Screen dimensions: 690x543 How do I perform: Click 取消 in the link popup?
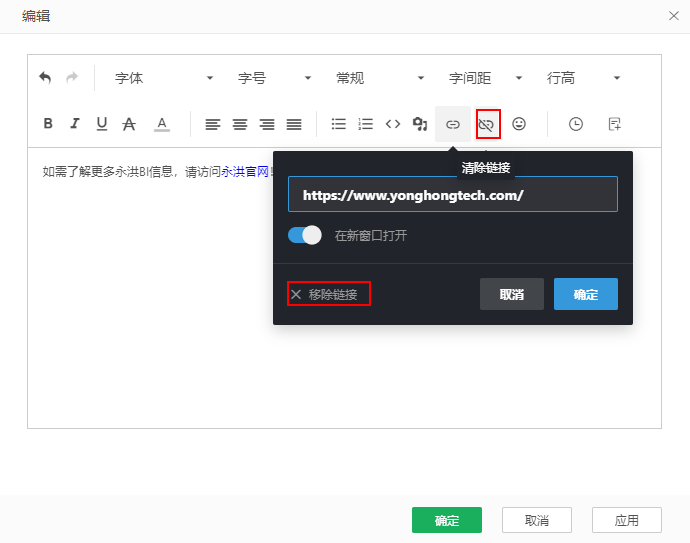[512, 294]
